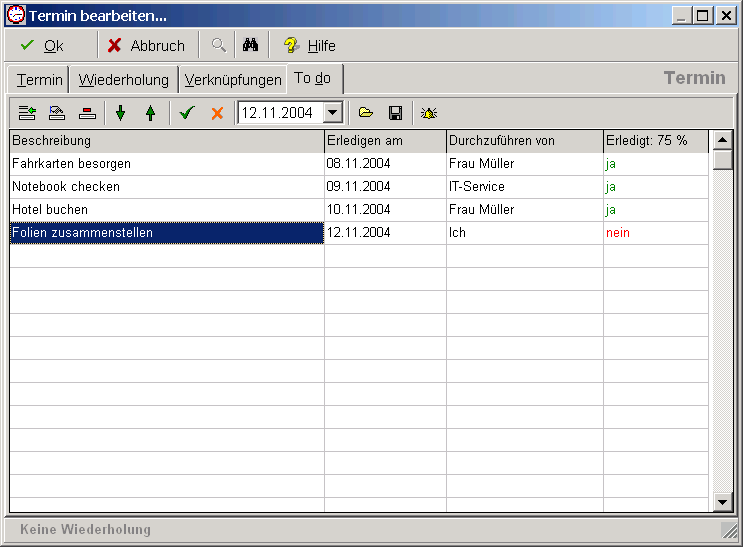Viewport: 743px width, 547px height.
Task: Click the date cell 09.11.2004
Action: (385, 187)
